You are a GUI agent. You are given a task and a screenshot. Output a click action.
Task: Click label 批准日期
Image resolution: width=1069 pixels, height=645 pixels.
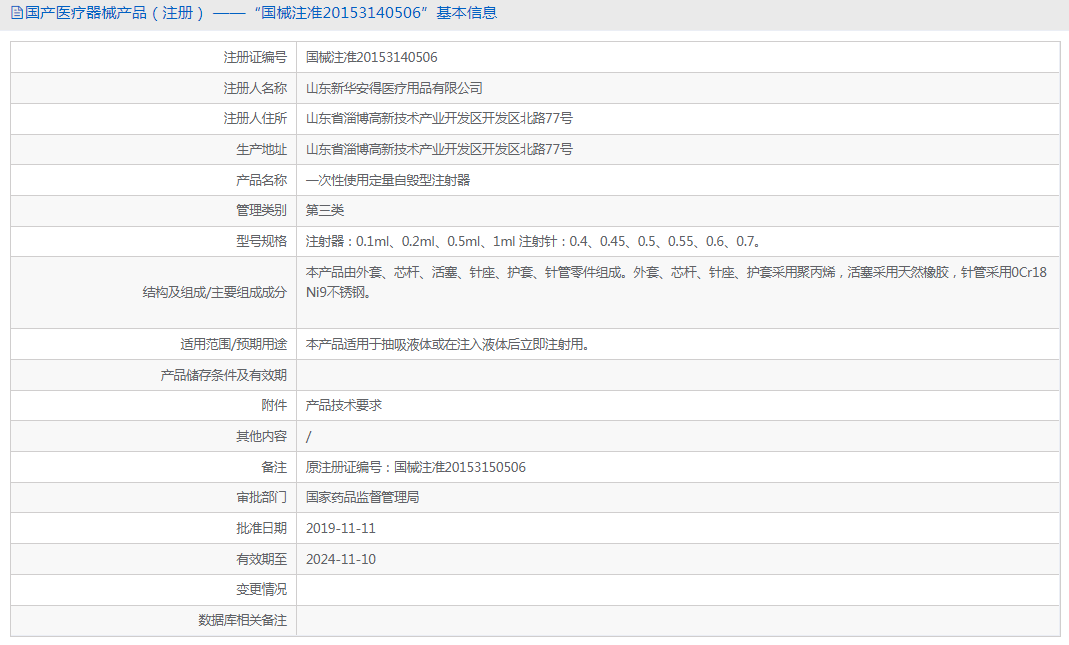261,528
